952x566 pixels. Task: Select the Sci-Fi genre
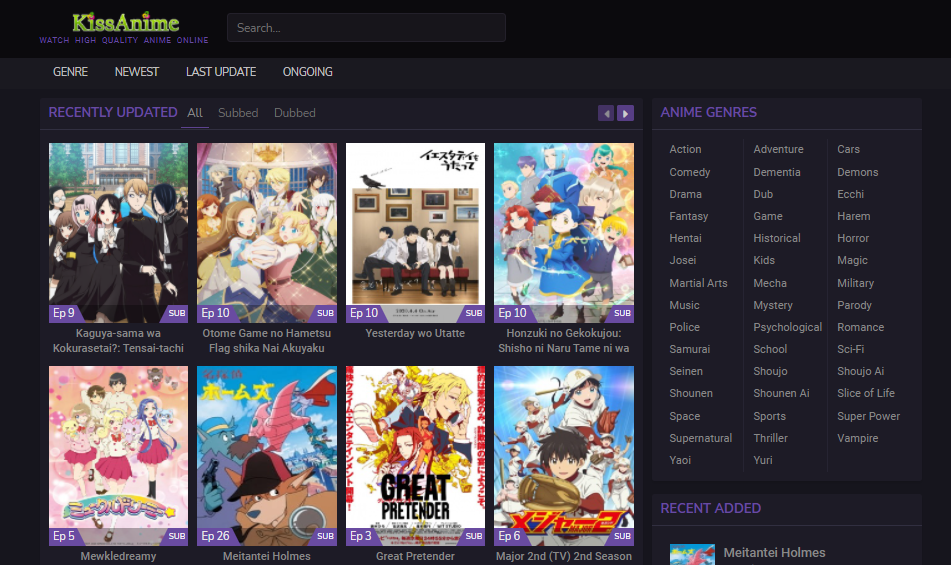851,349
